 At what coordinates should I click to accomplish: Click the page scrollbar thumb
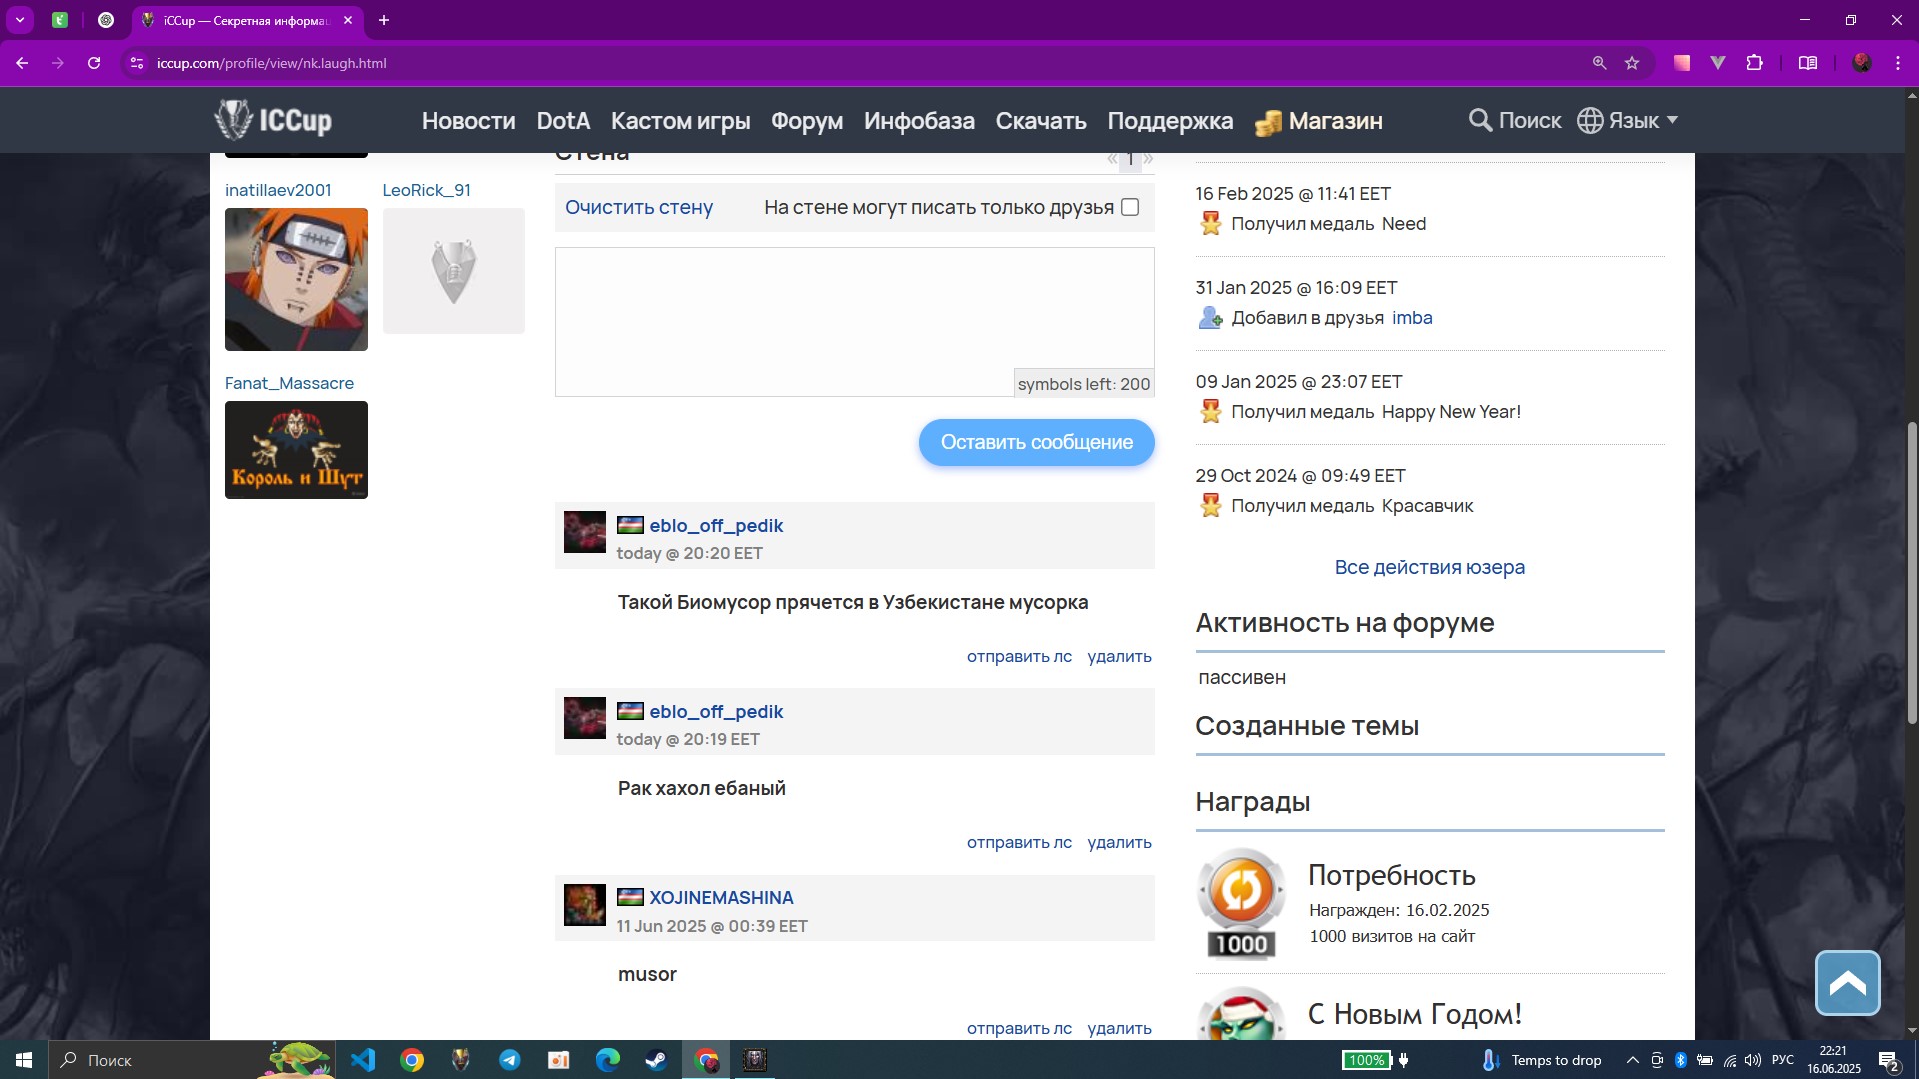coord(1912,572)
